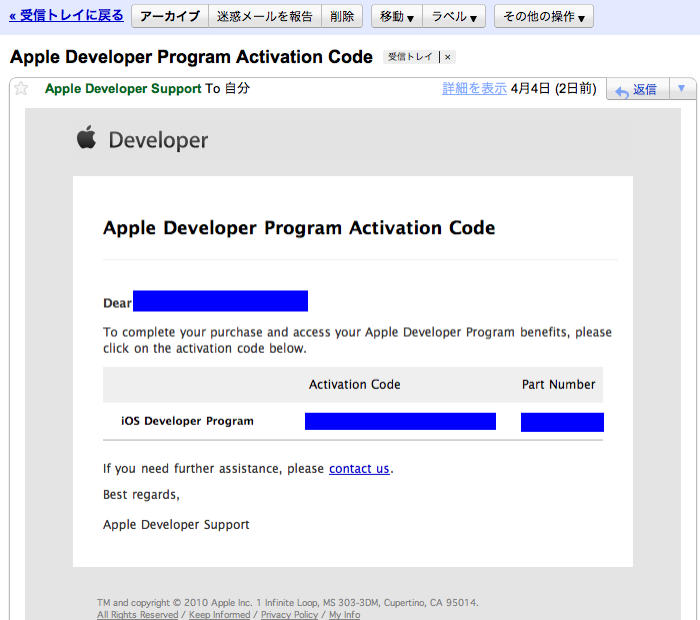Click 'TM and copyright © 2010 Apple Inc.' line
Image resolution: width=700 pixels, height=620 pixels.
(x=288, y=603)
